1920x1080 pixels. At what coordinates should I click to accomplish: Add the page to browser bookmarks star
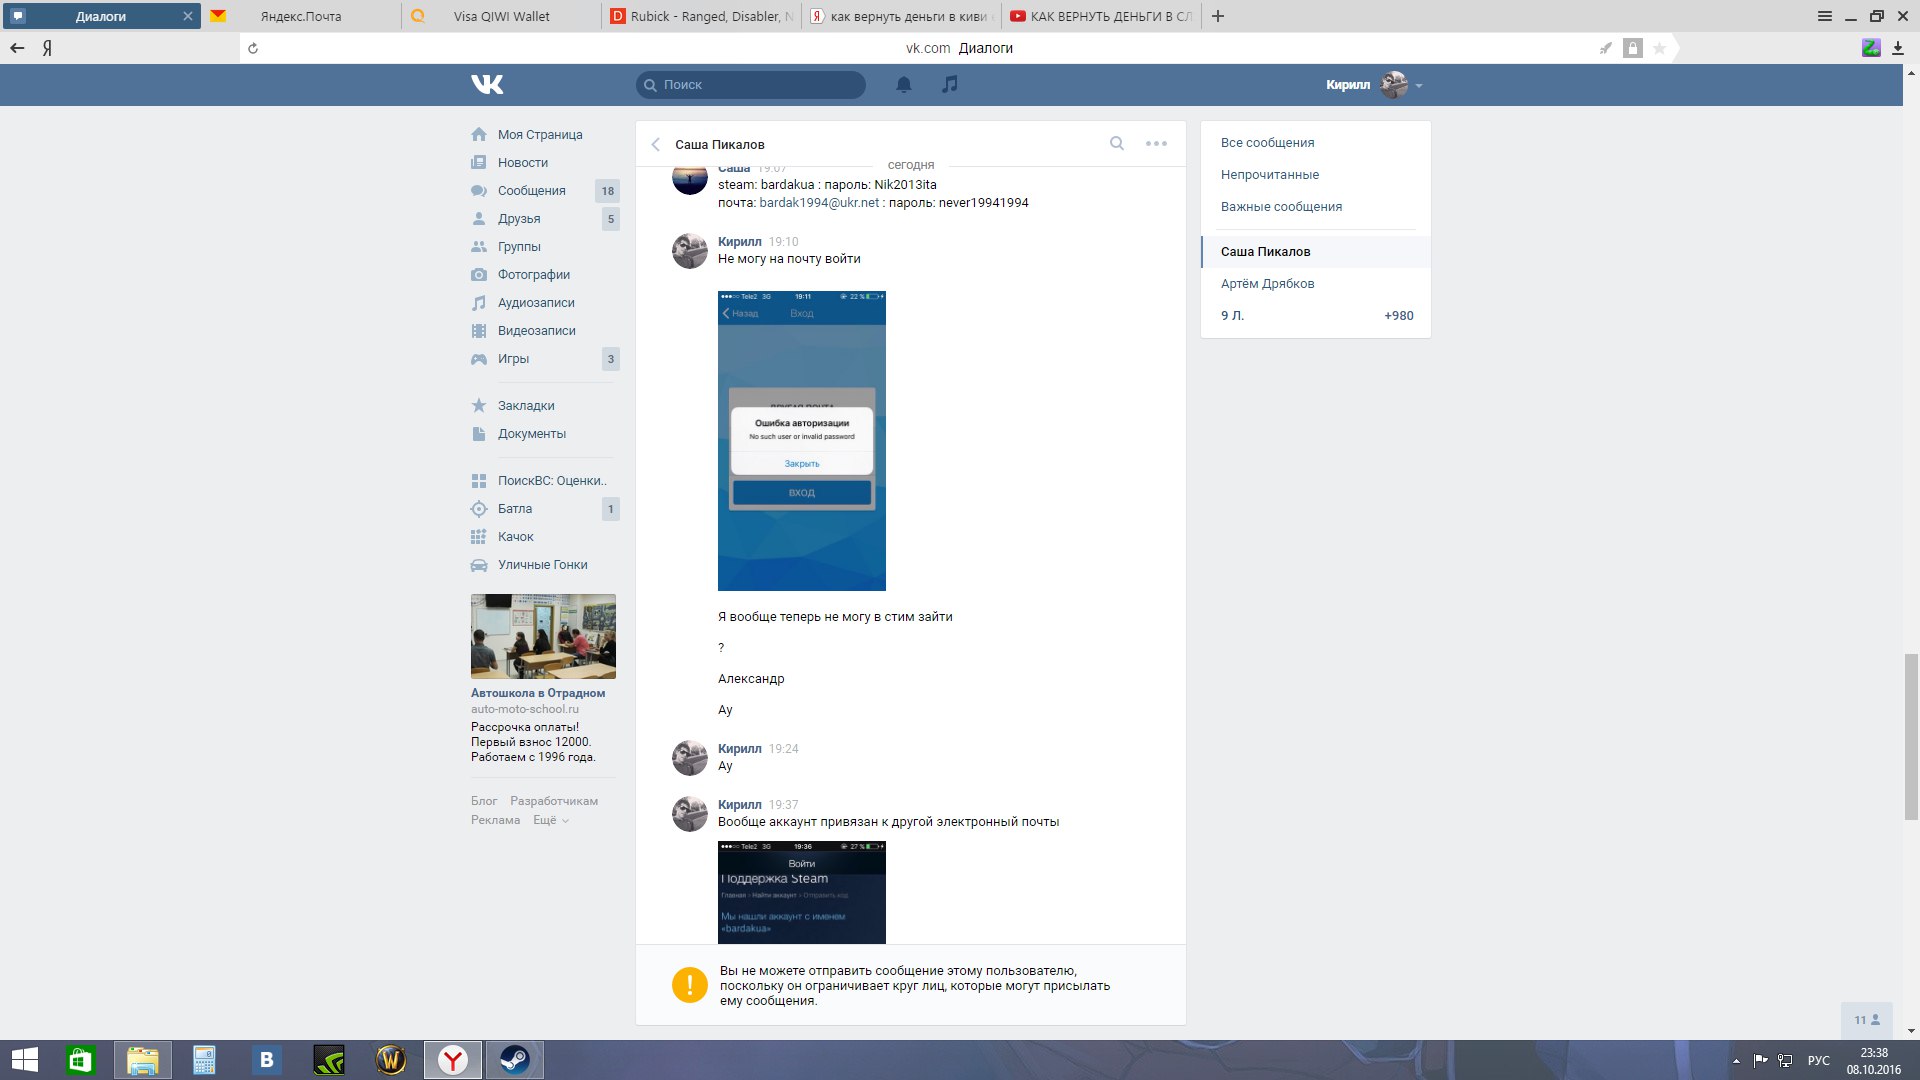click(x=1659, y=48)
